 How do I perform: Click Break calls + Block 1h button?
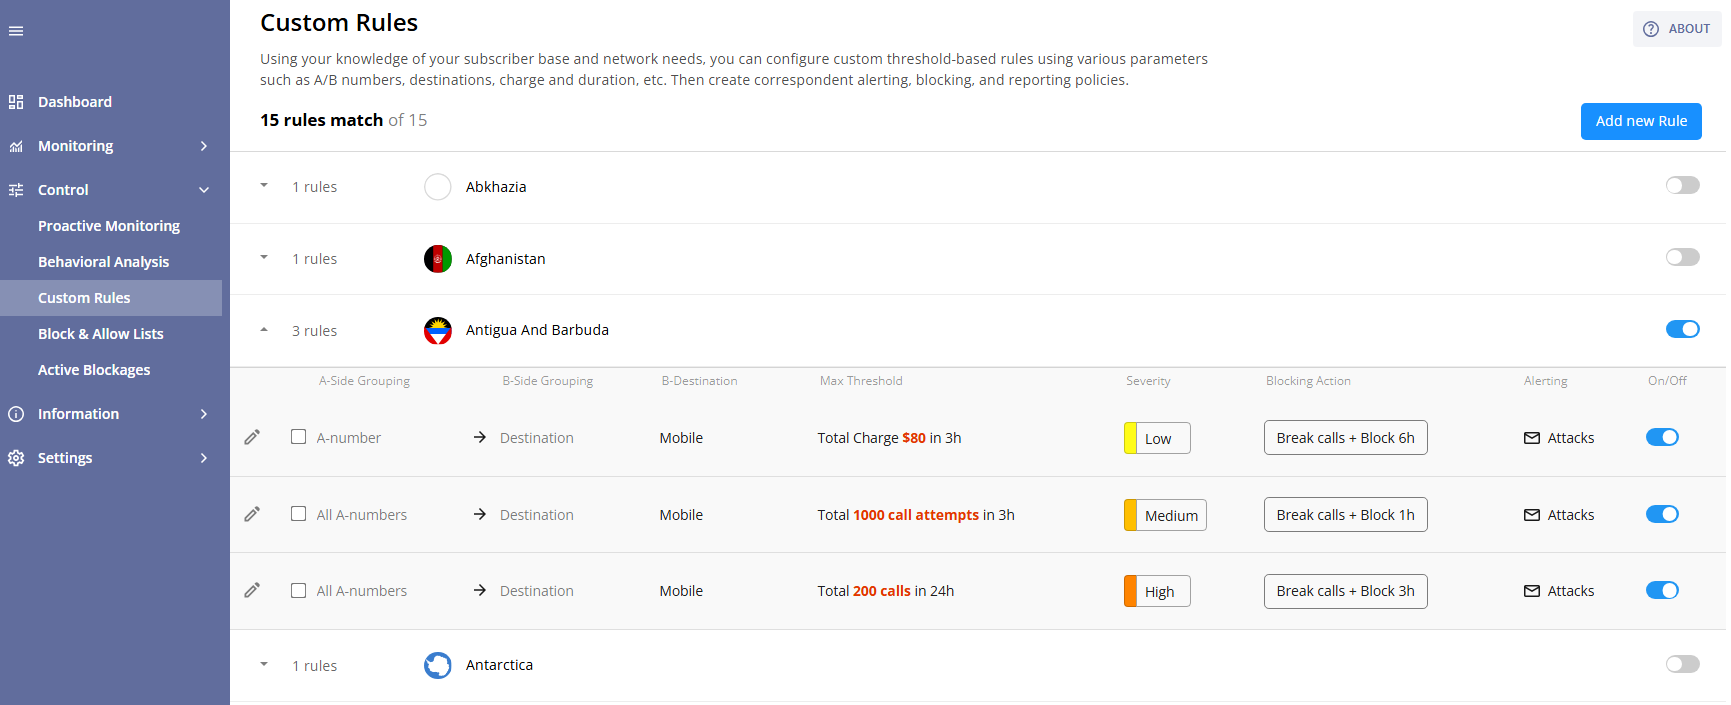pos(1345,515)
